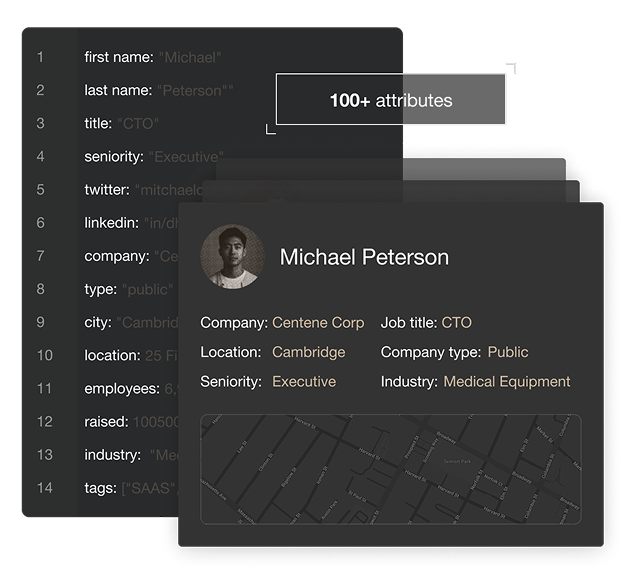Open the Medical Equipment industry link

[x=506, y=381]
